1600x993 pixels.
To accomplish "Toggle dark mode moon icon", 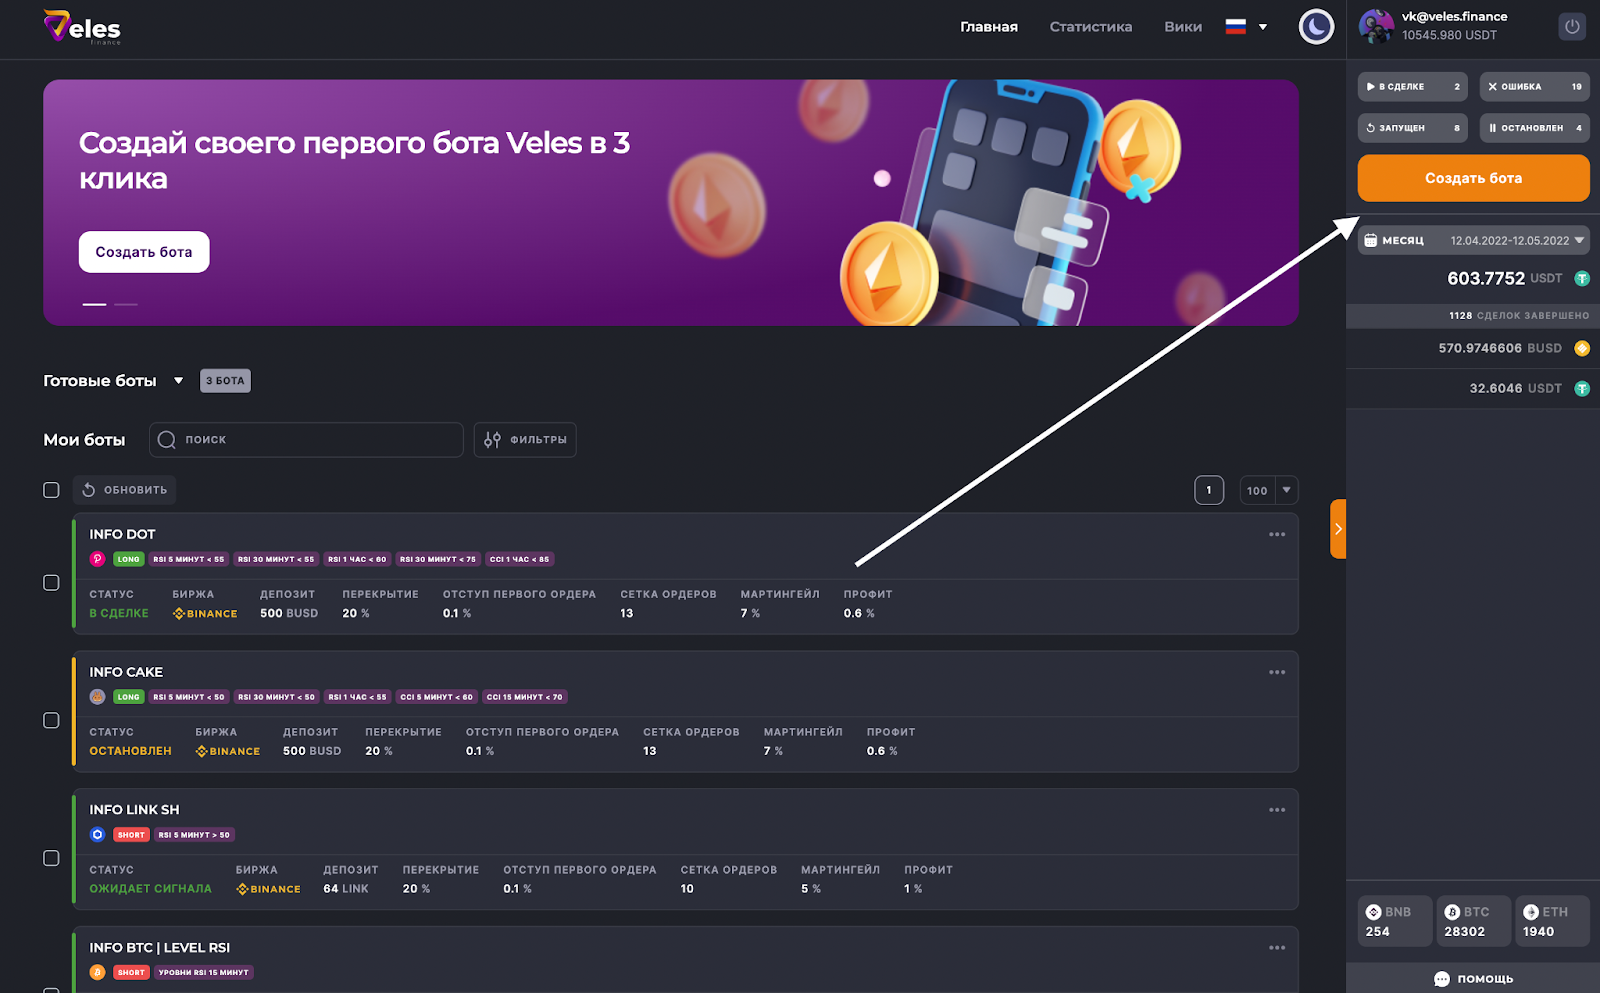I will [1315, 27].
